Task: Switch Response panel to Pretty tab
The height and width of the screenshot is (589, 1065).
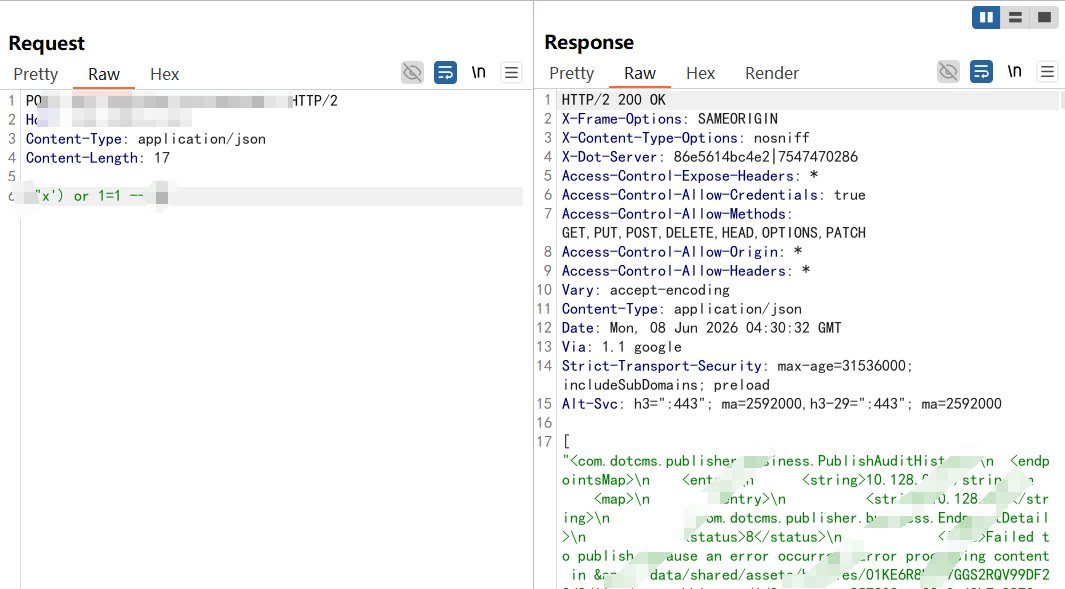Action: pyautogui.click(x=571, y=73)
